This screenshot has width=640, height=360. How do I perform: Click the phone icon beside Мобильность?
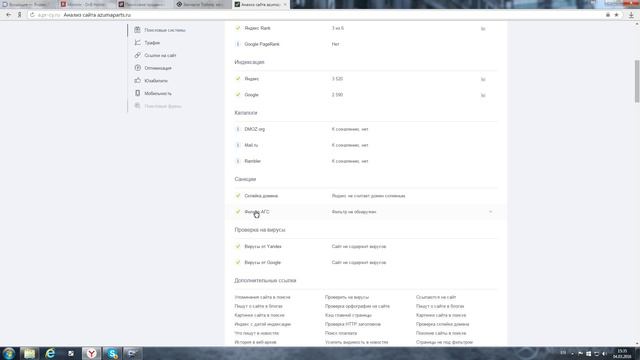[138, 93]
